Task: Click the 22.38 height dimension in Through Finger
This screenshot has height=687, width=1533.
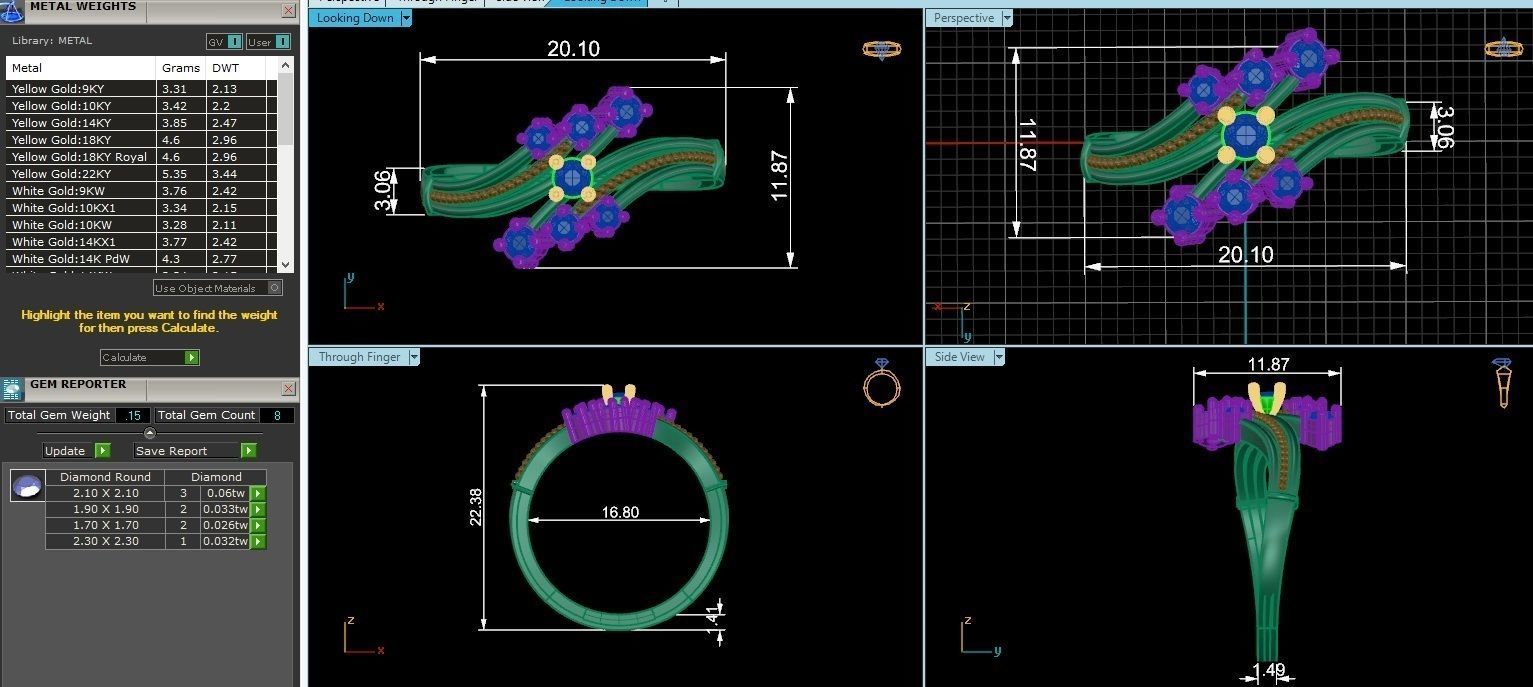Action: coord(476,507)
